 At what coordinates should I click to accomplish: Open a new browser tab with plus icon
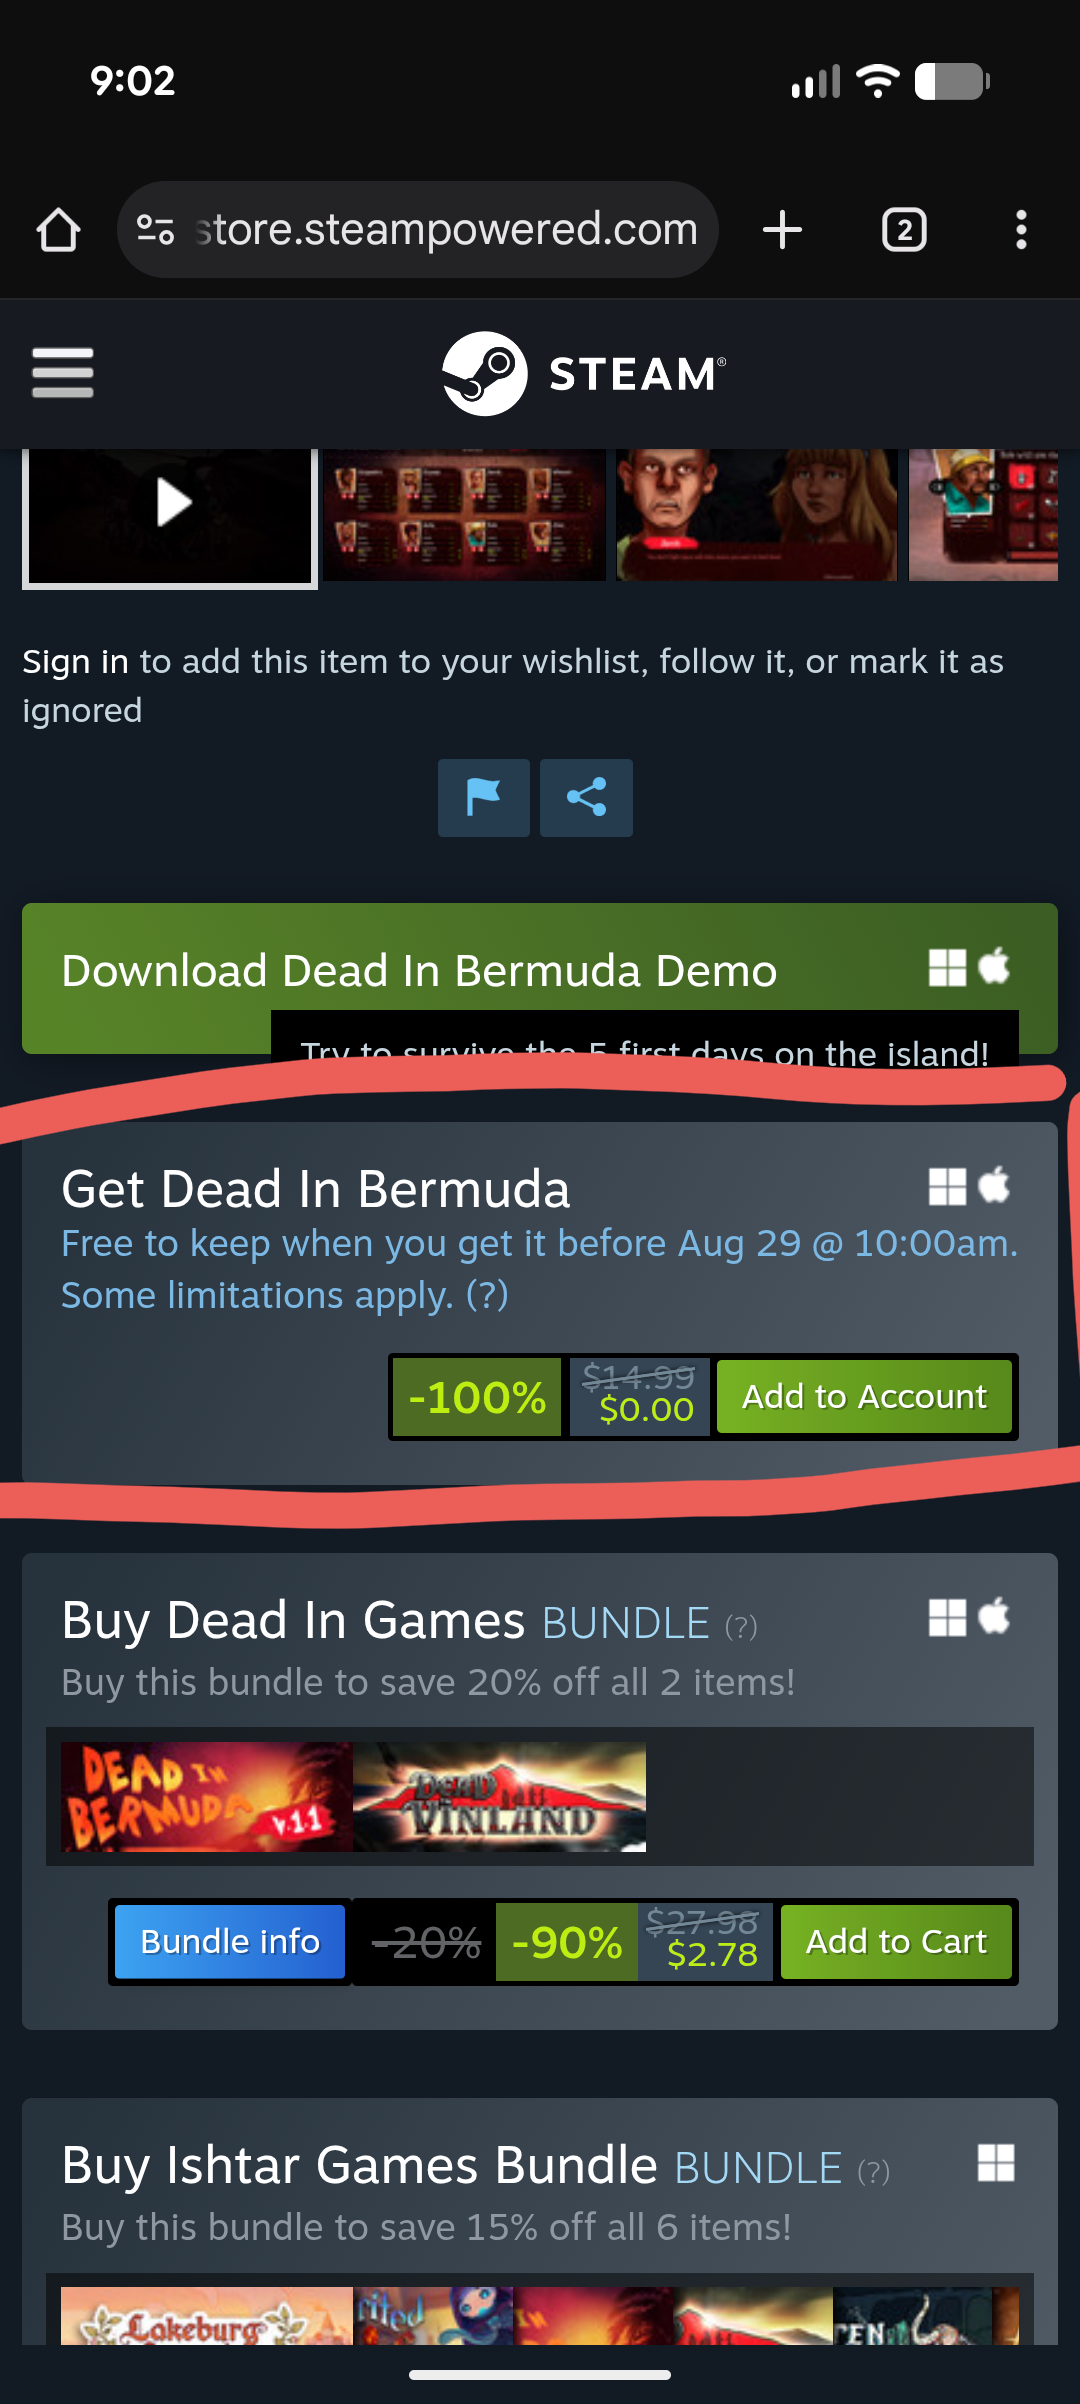tap(782, 230)
